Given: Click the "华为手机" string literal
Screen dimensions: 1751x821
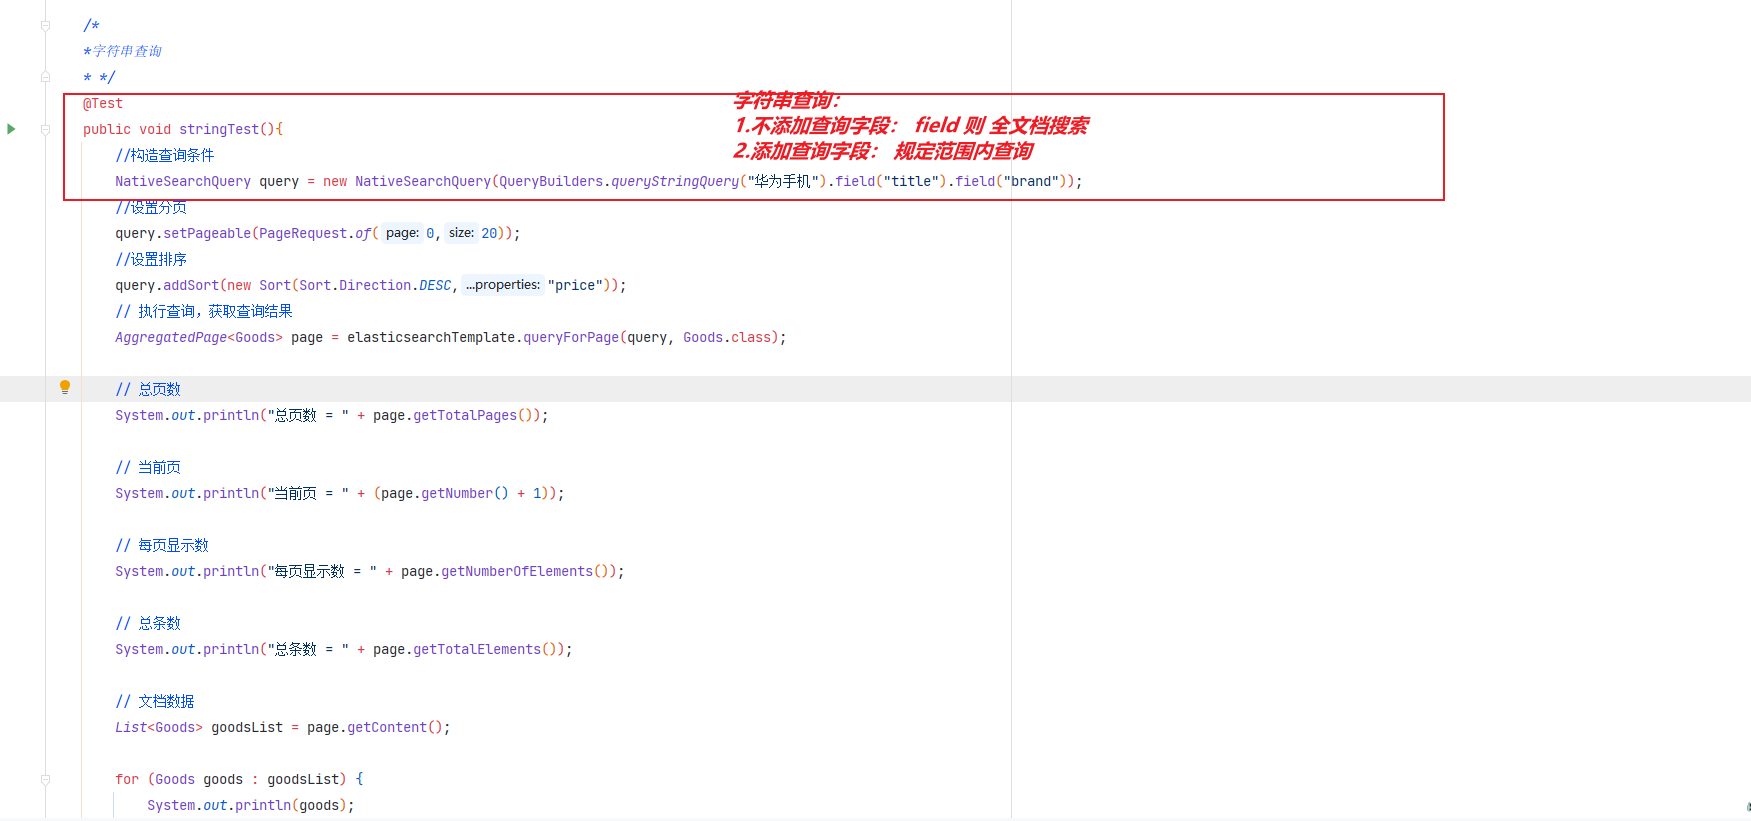Looking at the screenshot, I should click(783, 181).
